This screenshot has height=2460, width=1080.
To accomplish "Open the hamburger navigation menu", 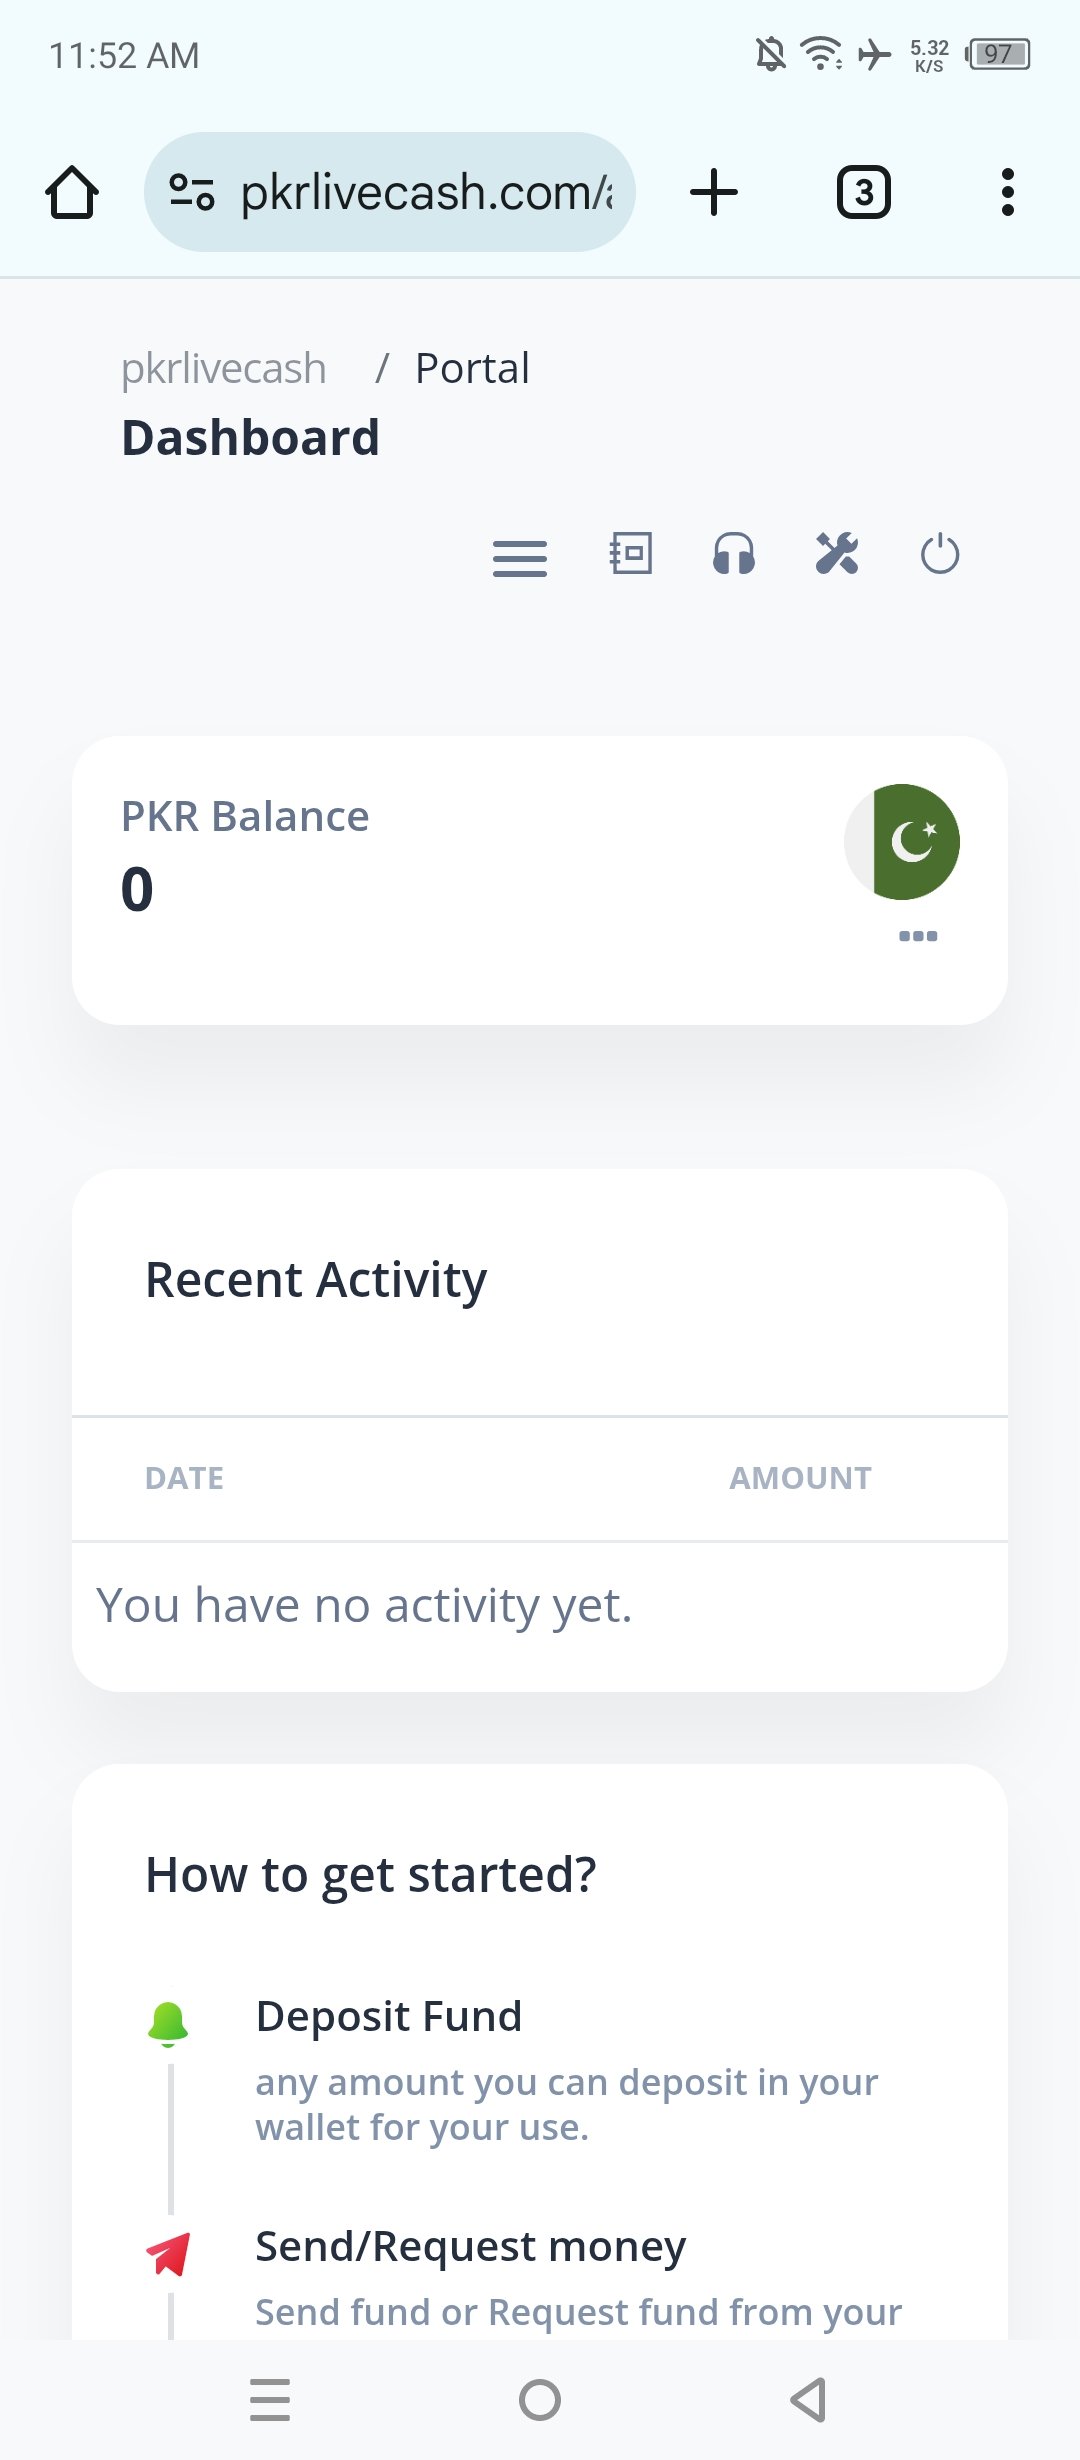I will 520,558.
